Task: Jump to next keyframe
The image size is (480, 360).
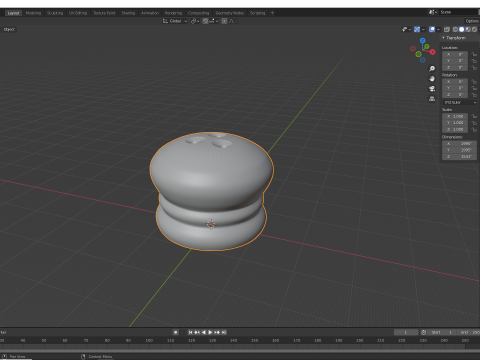Action: point(217,332)
